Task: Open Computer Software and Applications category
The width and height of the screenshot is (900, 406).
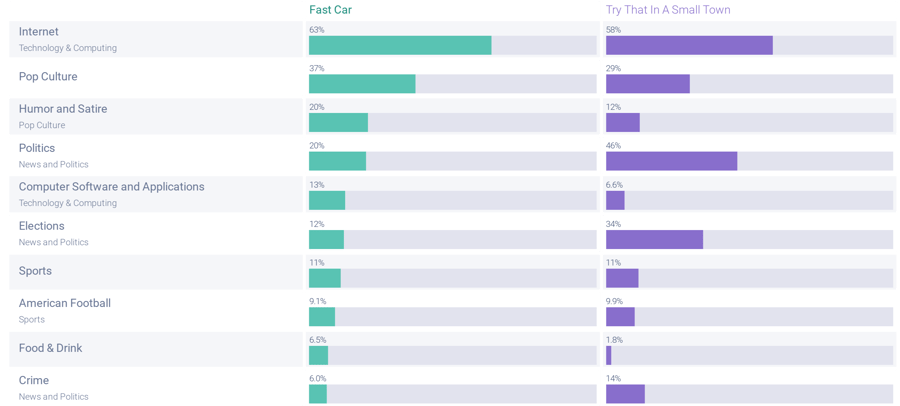Action: tap(111, 187)
